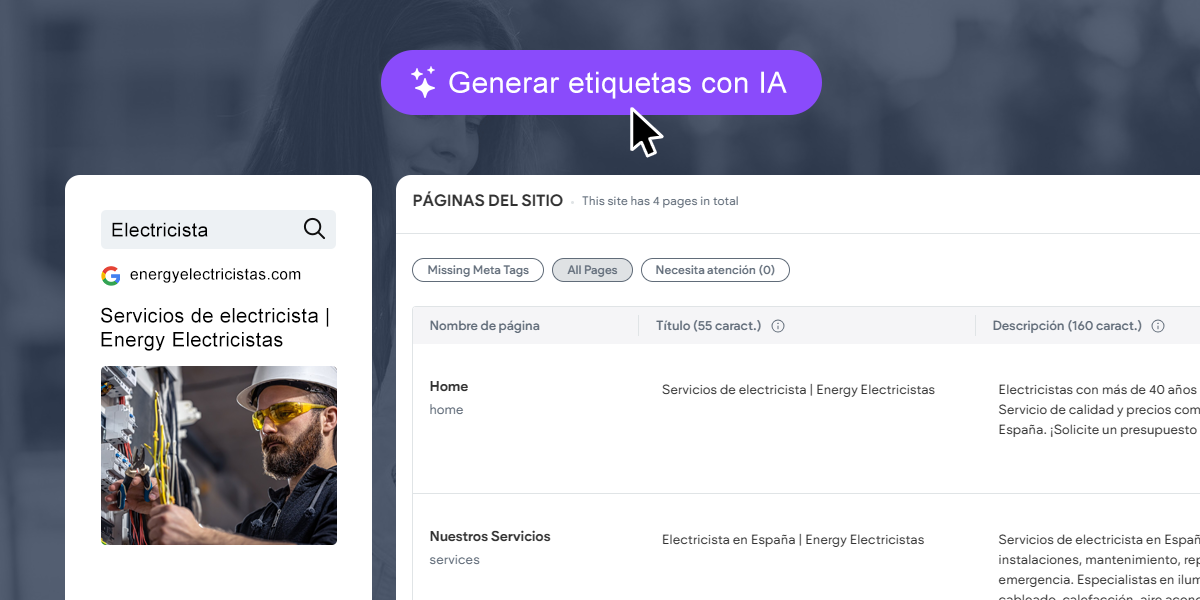Click the Título (55 caract.) column header
Image resolution: width=1200 pixels, height=600 pixels.
pyautogui.click(x=708, y=326)
